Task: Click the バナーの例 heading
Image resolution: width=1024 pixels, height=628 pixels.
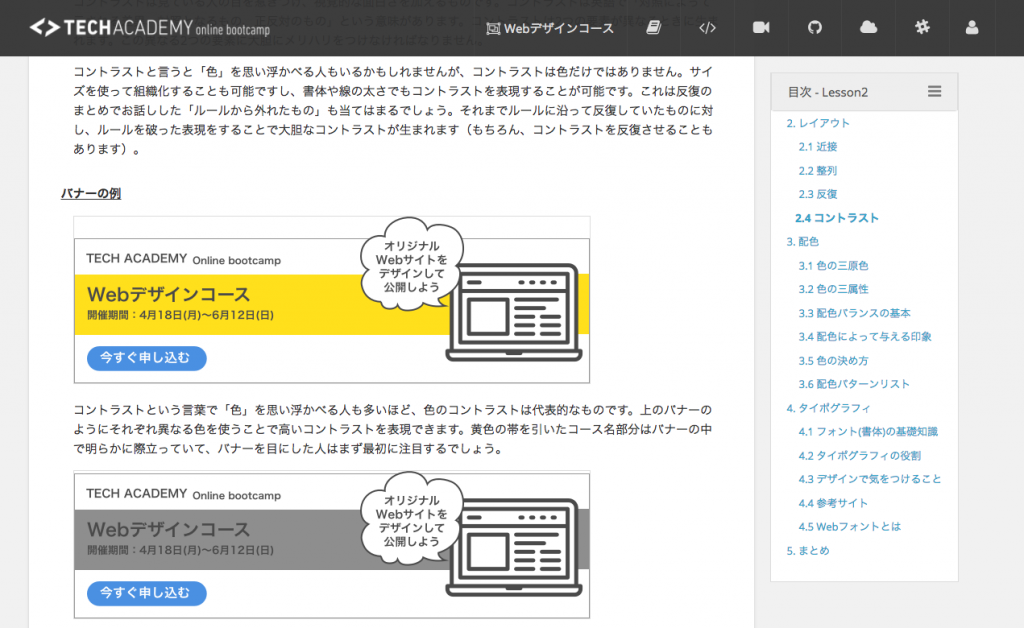Action: point(91,193)
